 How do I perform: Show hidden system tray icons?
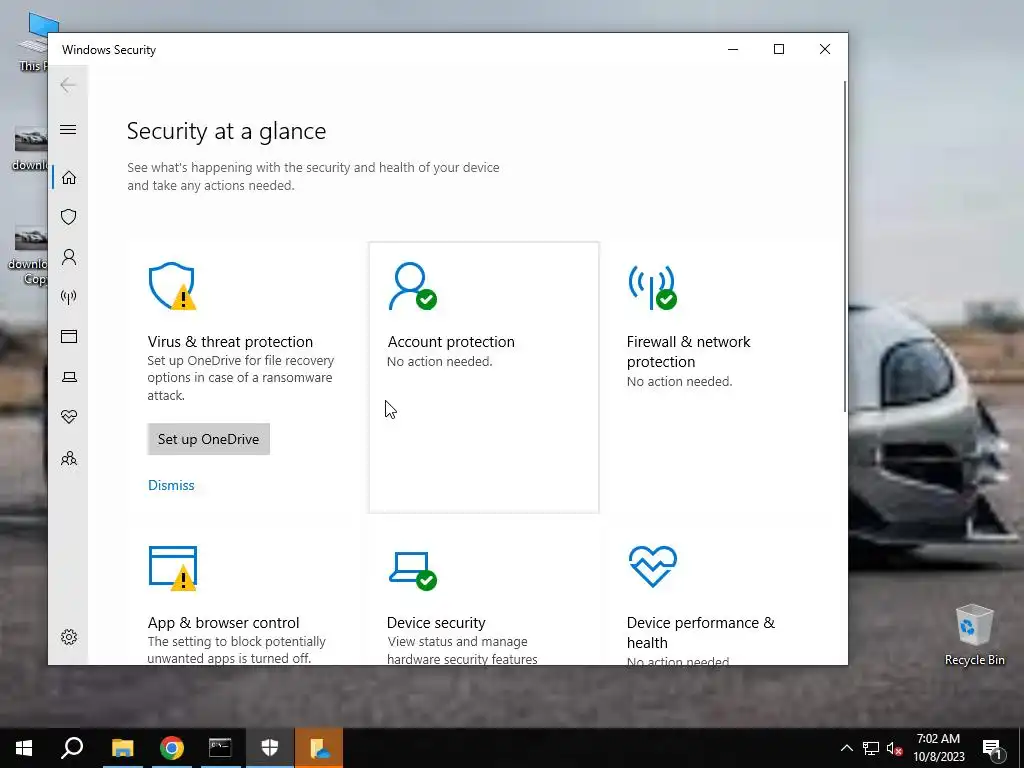pyautogui.click(x=846, y=748)
